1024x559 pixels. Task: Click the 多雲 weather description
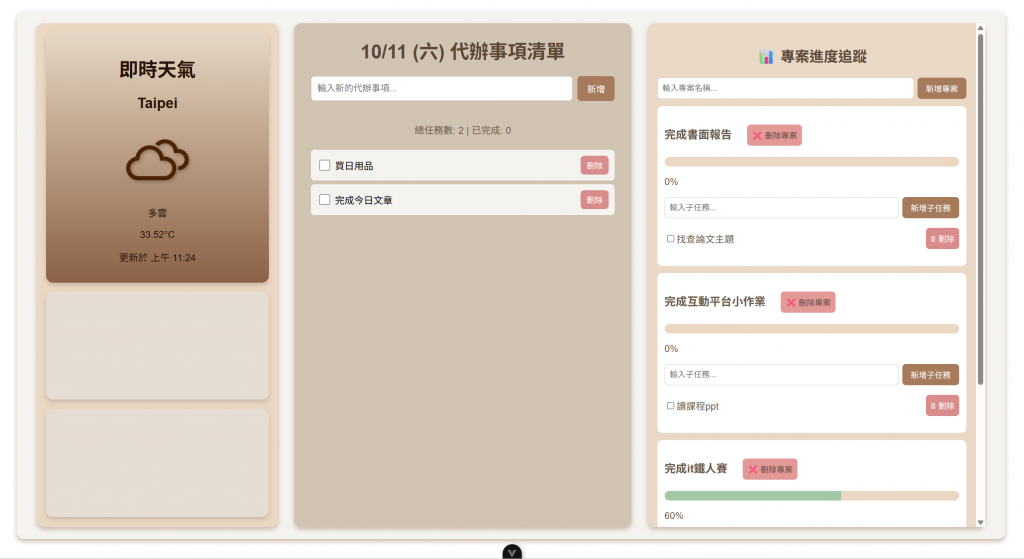pos(157,213)
